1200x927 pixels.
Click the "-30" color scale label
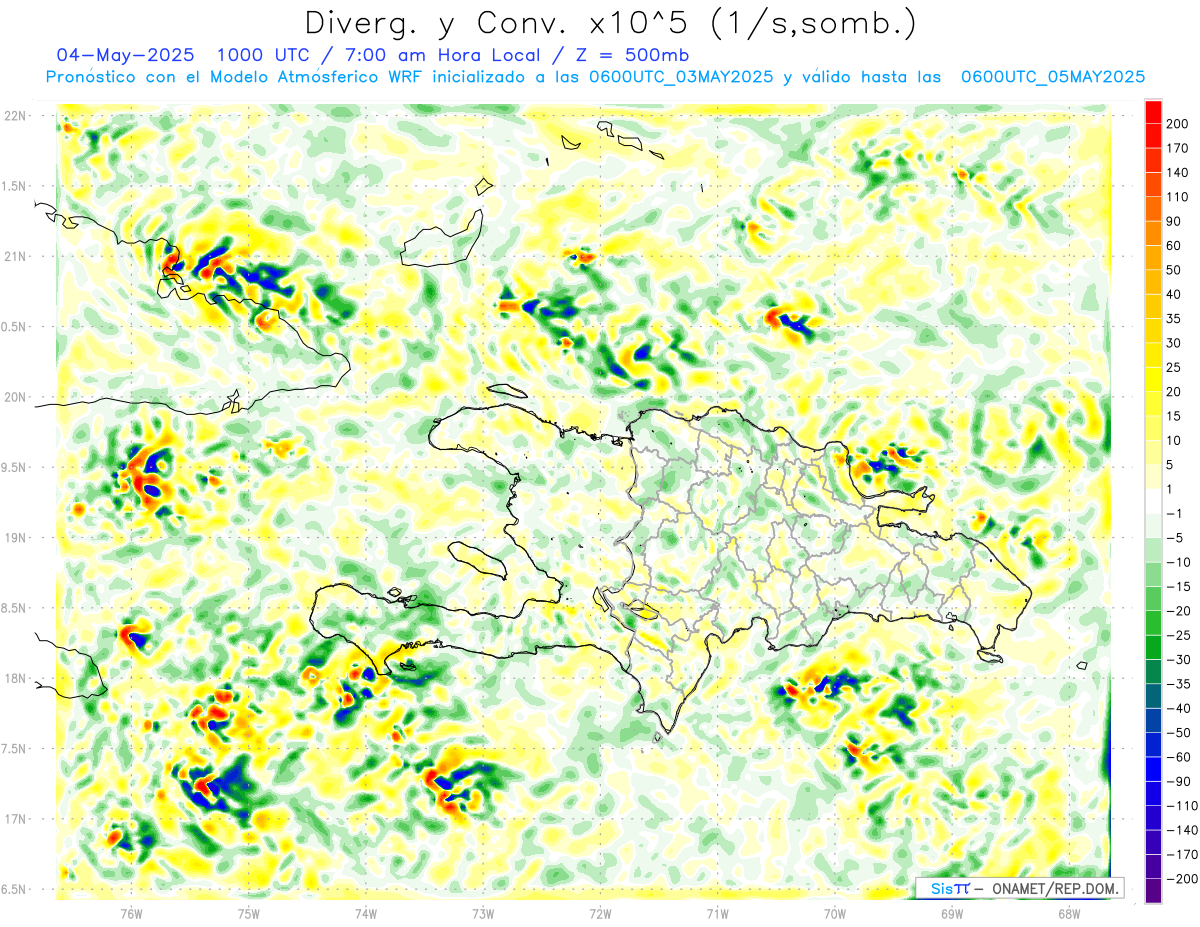pyautogui.click(x=1180, y=660)
